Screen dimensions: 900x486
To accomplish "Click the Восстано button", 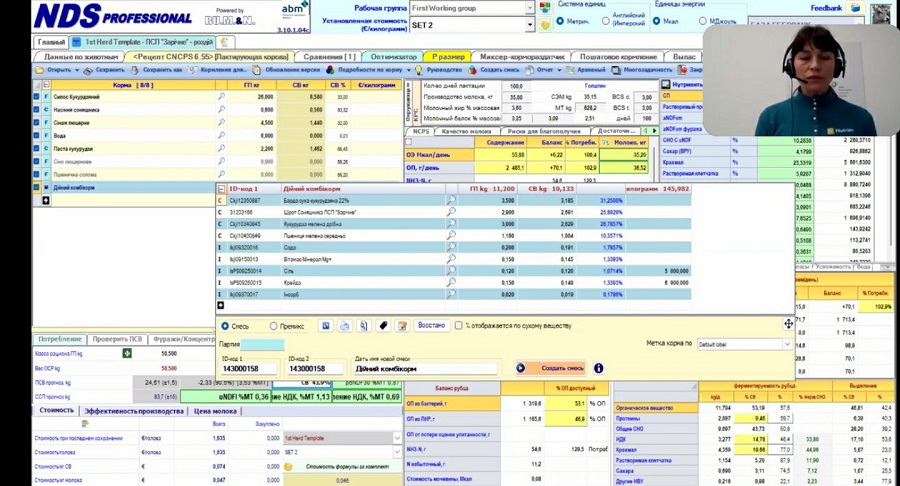I will 432,325.
